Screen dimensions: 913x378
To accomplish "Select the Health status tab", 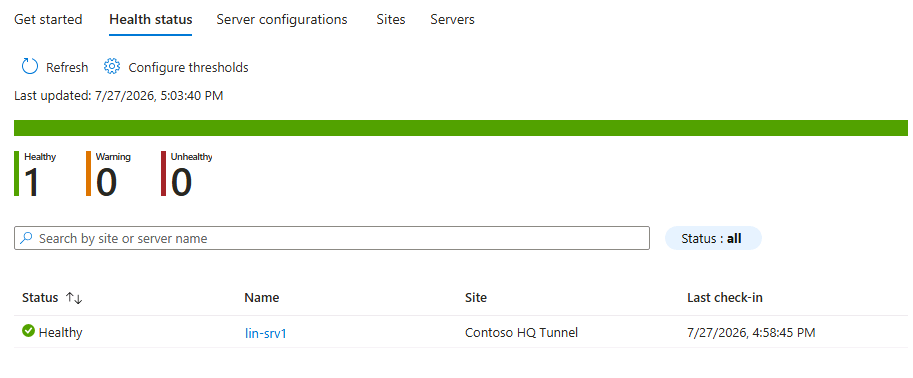I will (x=151, y=19).
